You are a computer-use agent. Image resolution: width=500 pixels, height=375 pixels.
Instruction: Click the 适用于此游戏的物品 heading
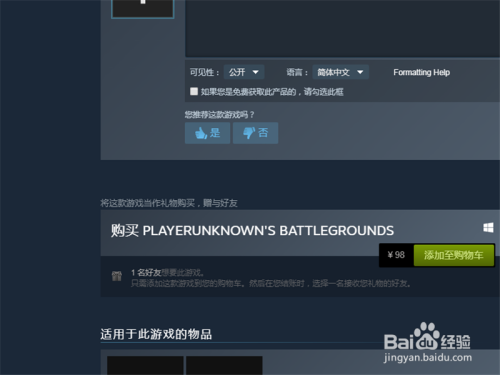coord(156,334)
